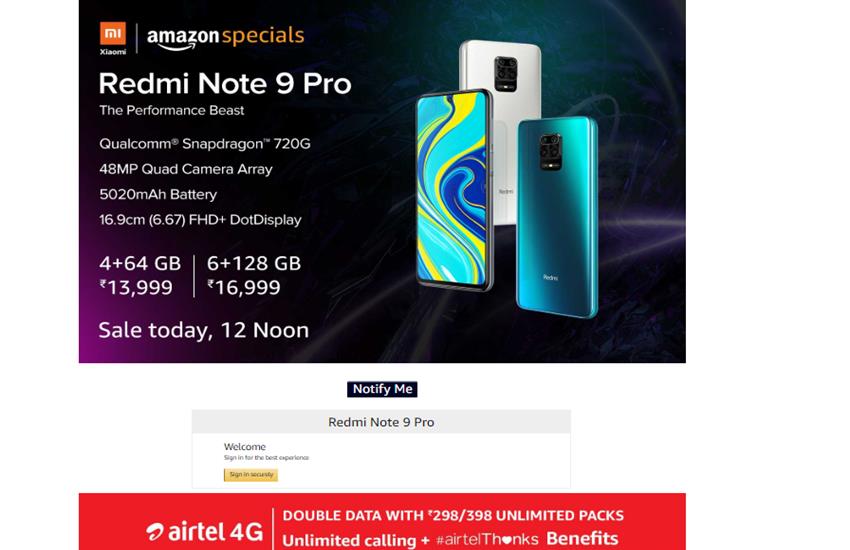This screenshot has height=550, width=850.
Task: Click the 5020mAh Battery spec text
Action: pyautogui.click(x=158, y=194)
